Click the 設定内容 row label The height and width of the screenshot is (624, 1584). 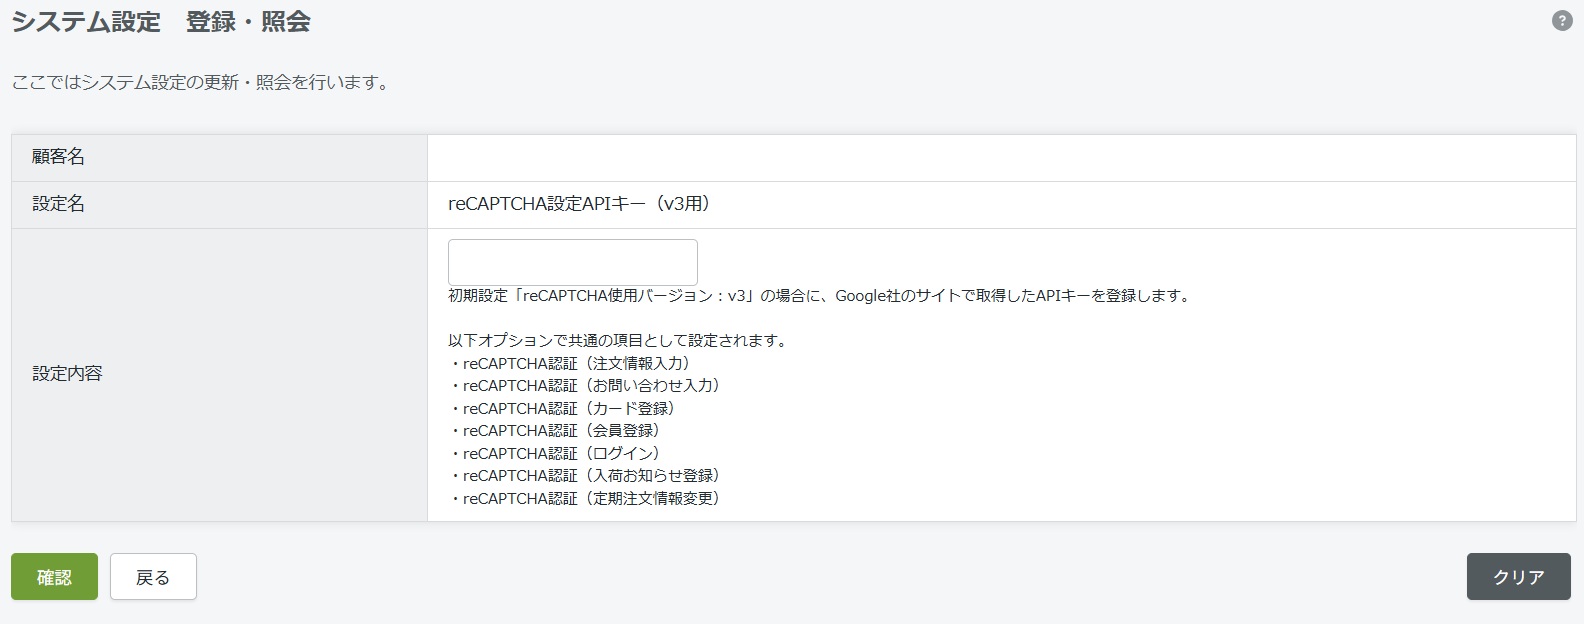click(x=67, y=374)
